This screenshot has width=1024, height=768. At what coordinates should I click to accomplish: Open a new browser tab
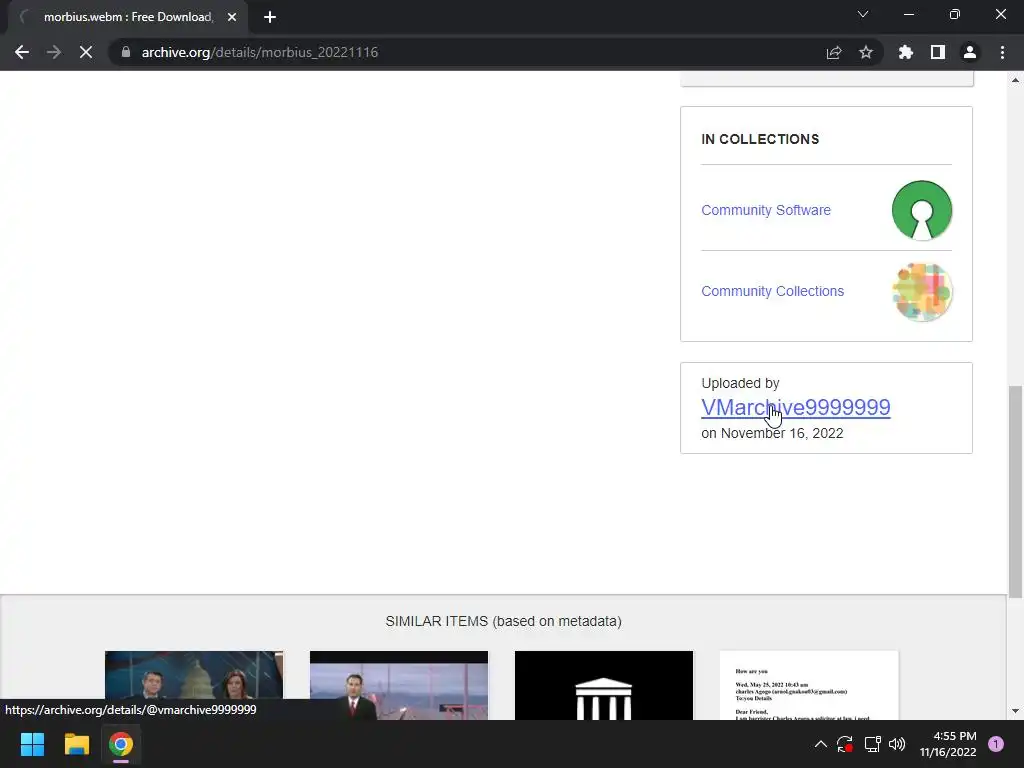tap(270, 17)
